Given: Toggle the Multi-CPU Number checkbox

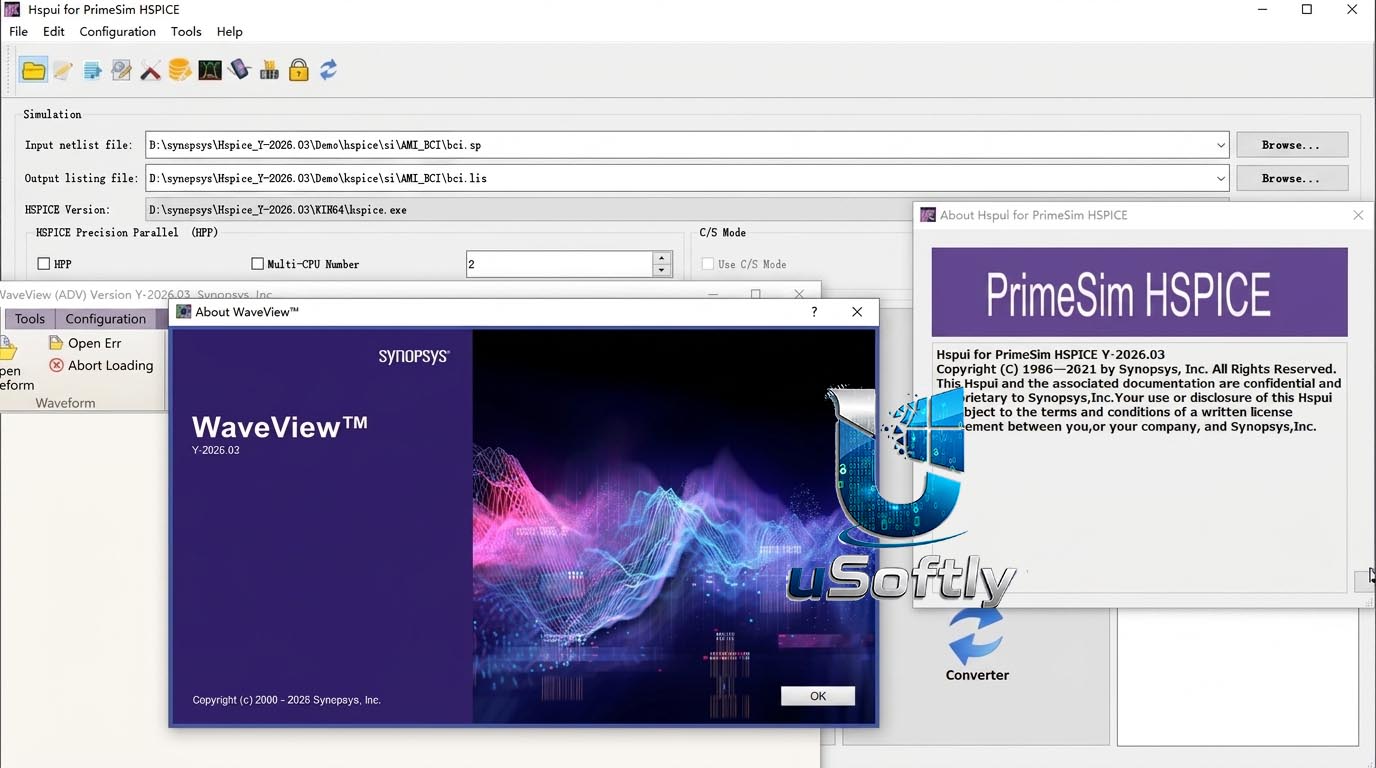Looking at the screenshot, I should [257, 264].
